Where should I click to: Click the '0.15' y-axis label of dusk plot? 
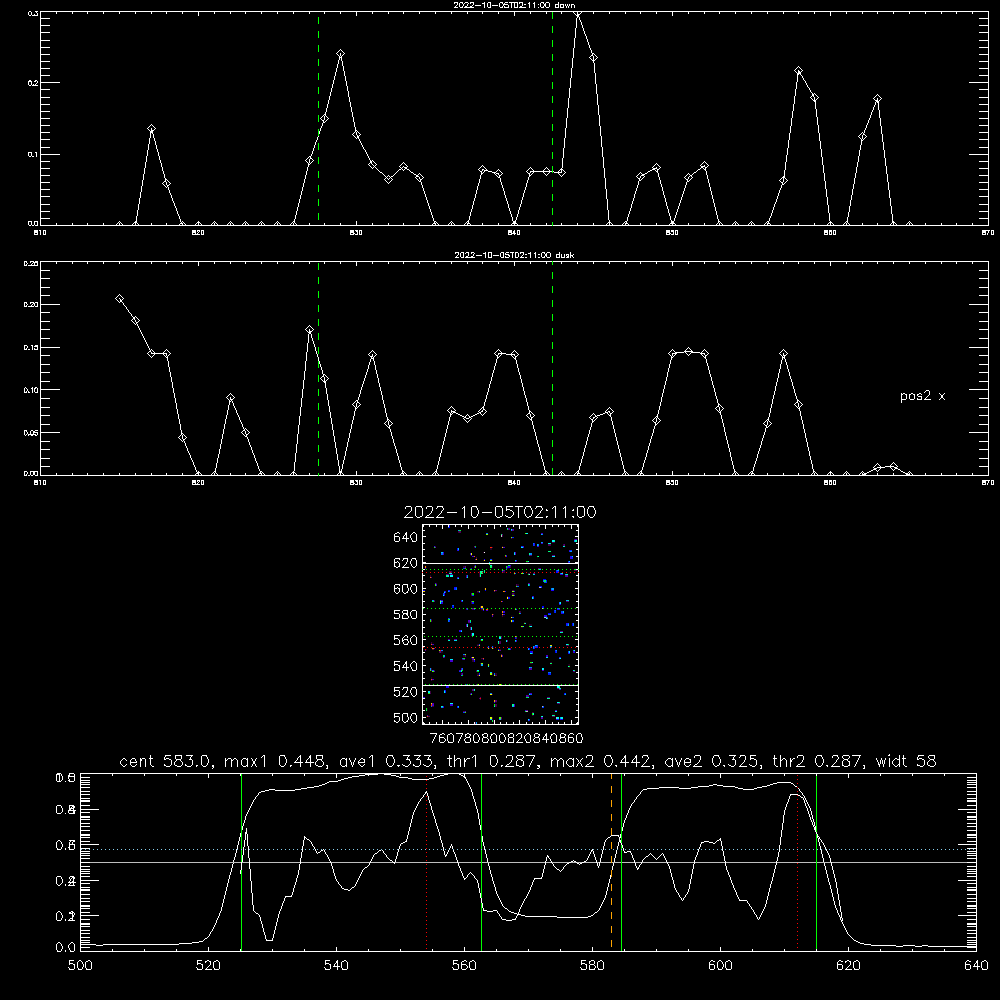[x=31, y=347]
